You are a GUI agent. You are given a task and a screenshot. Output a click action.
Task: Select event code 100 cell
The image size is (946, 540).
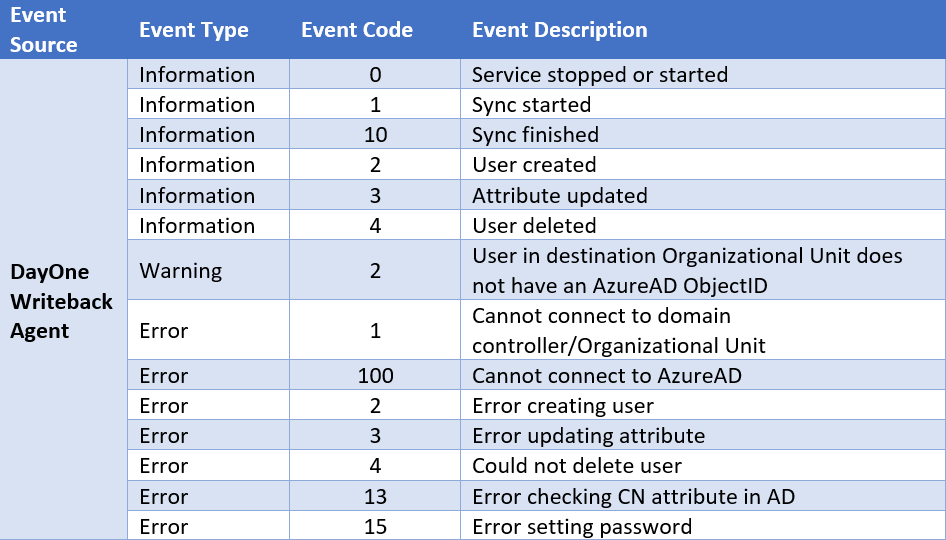click(375, 375)
